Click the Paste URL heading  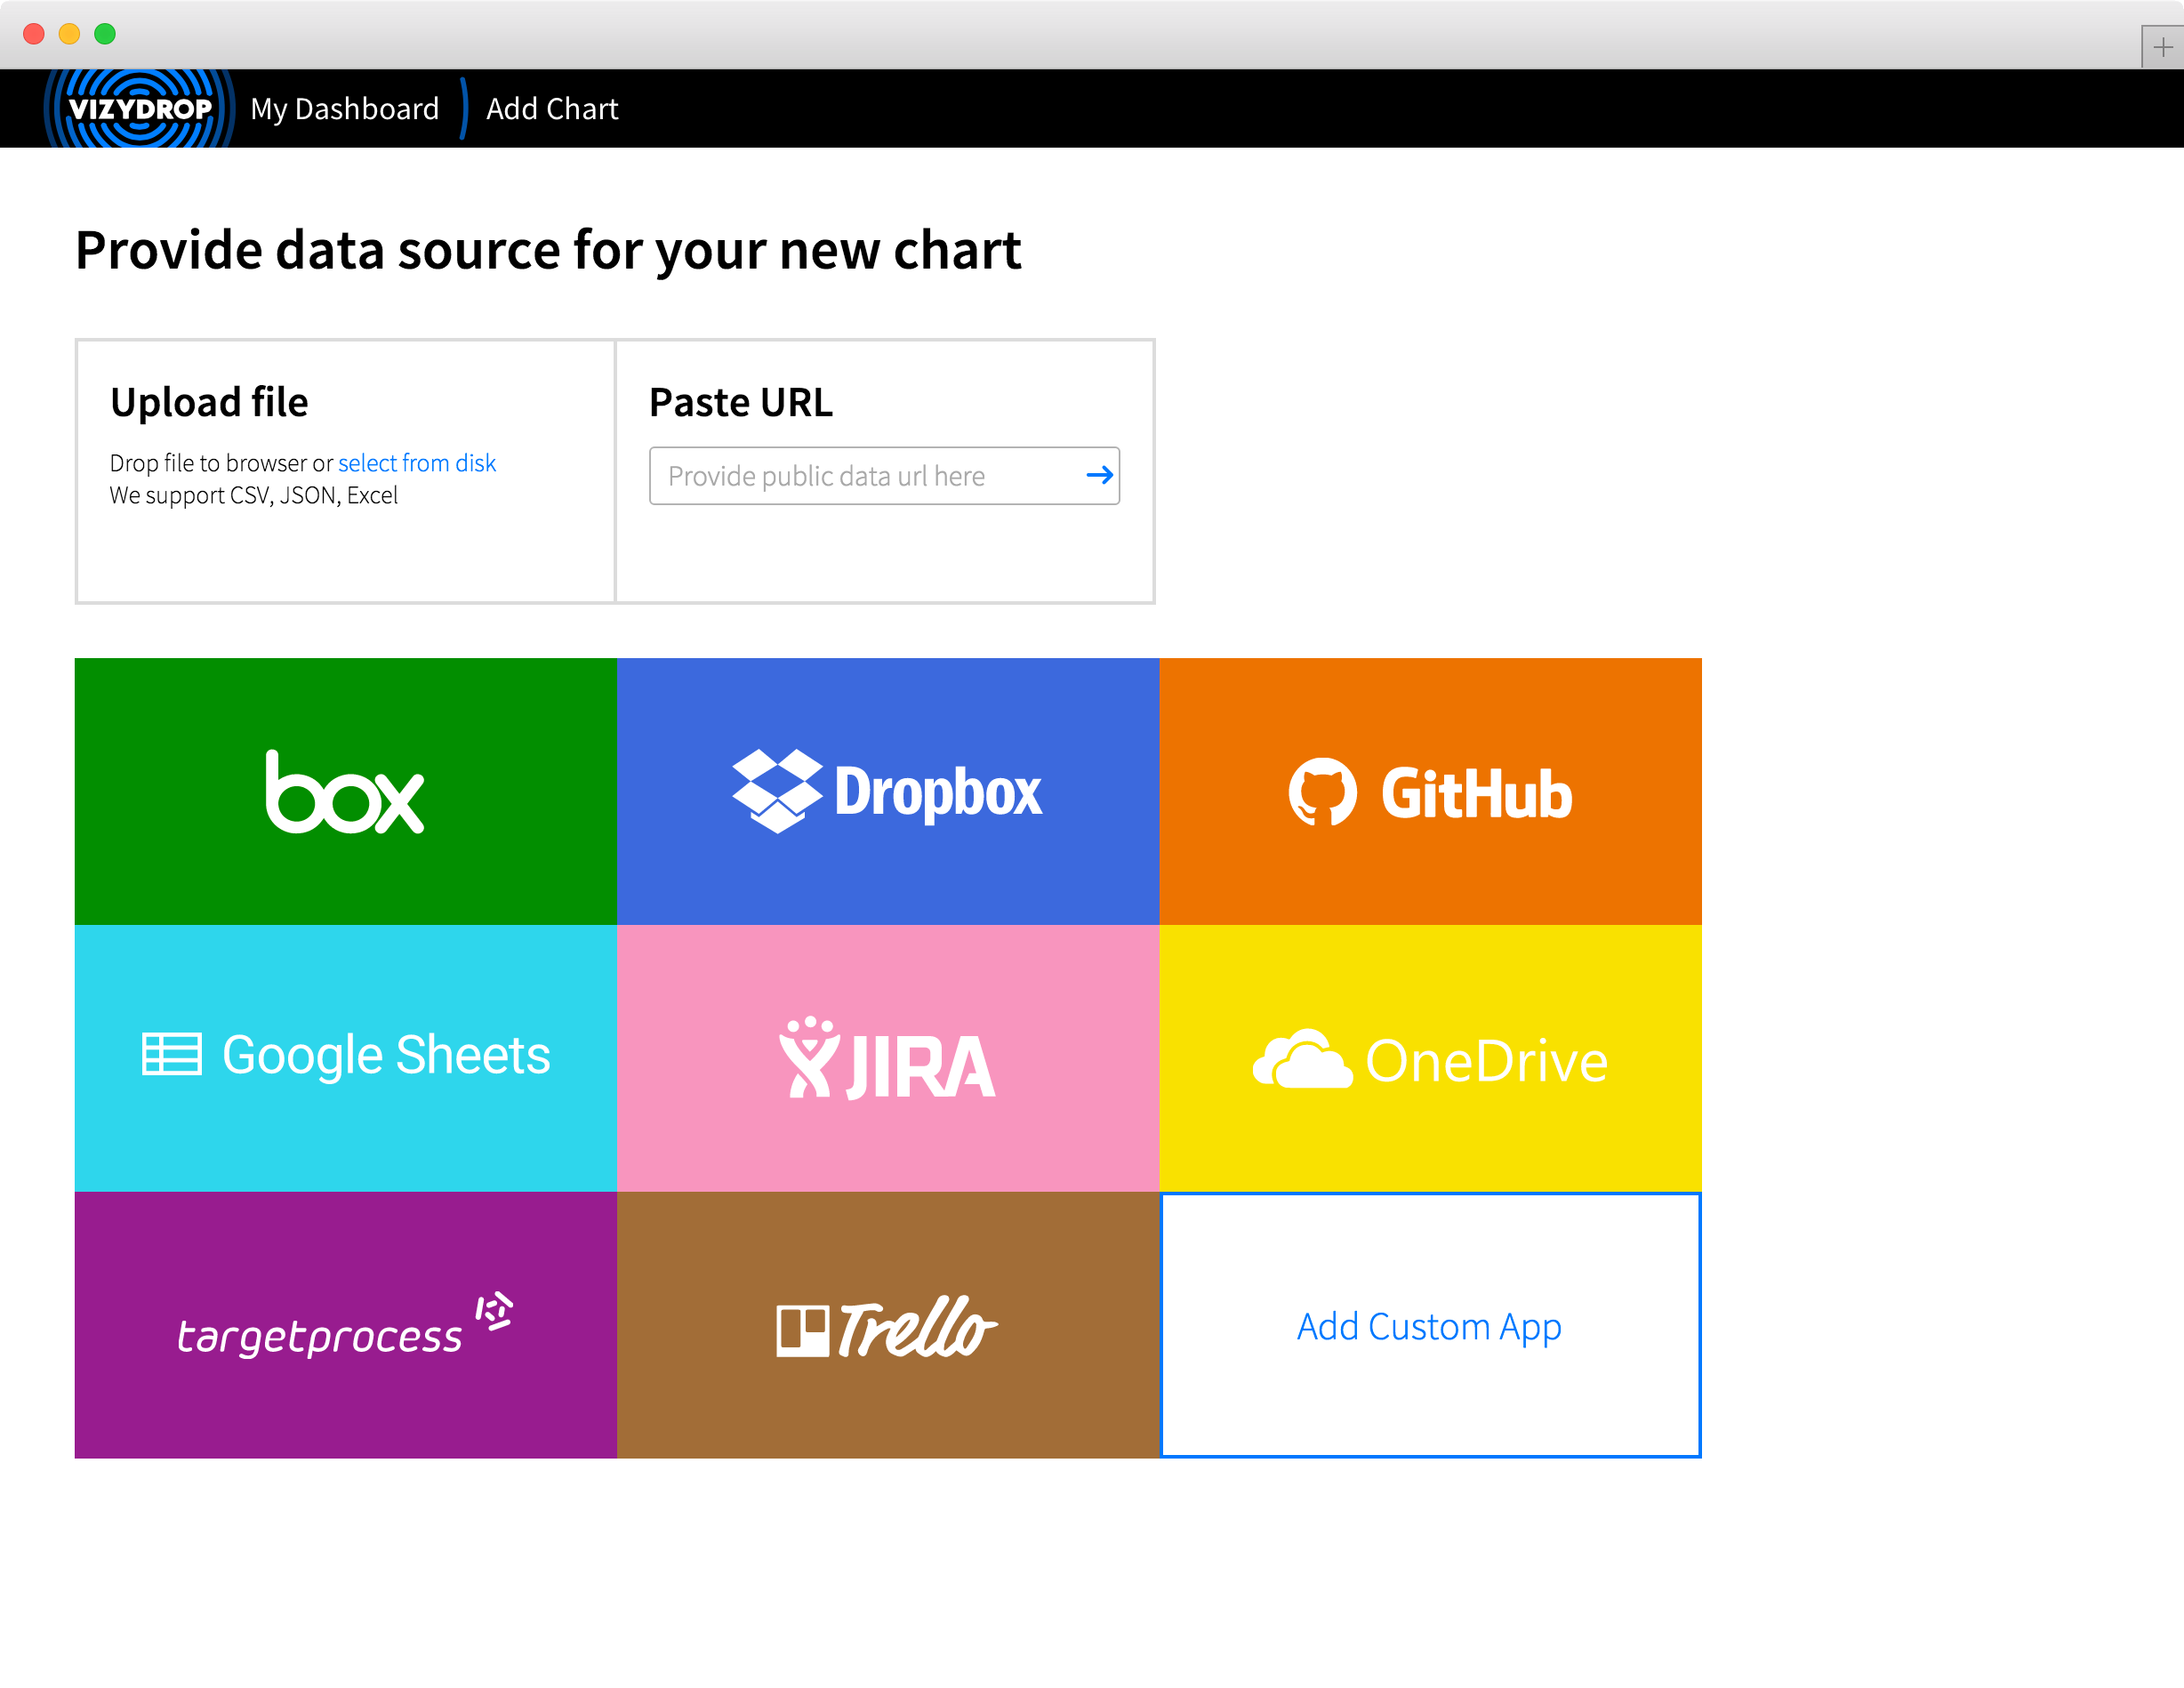coord(740,402)
